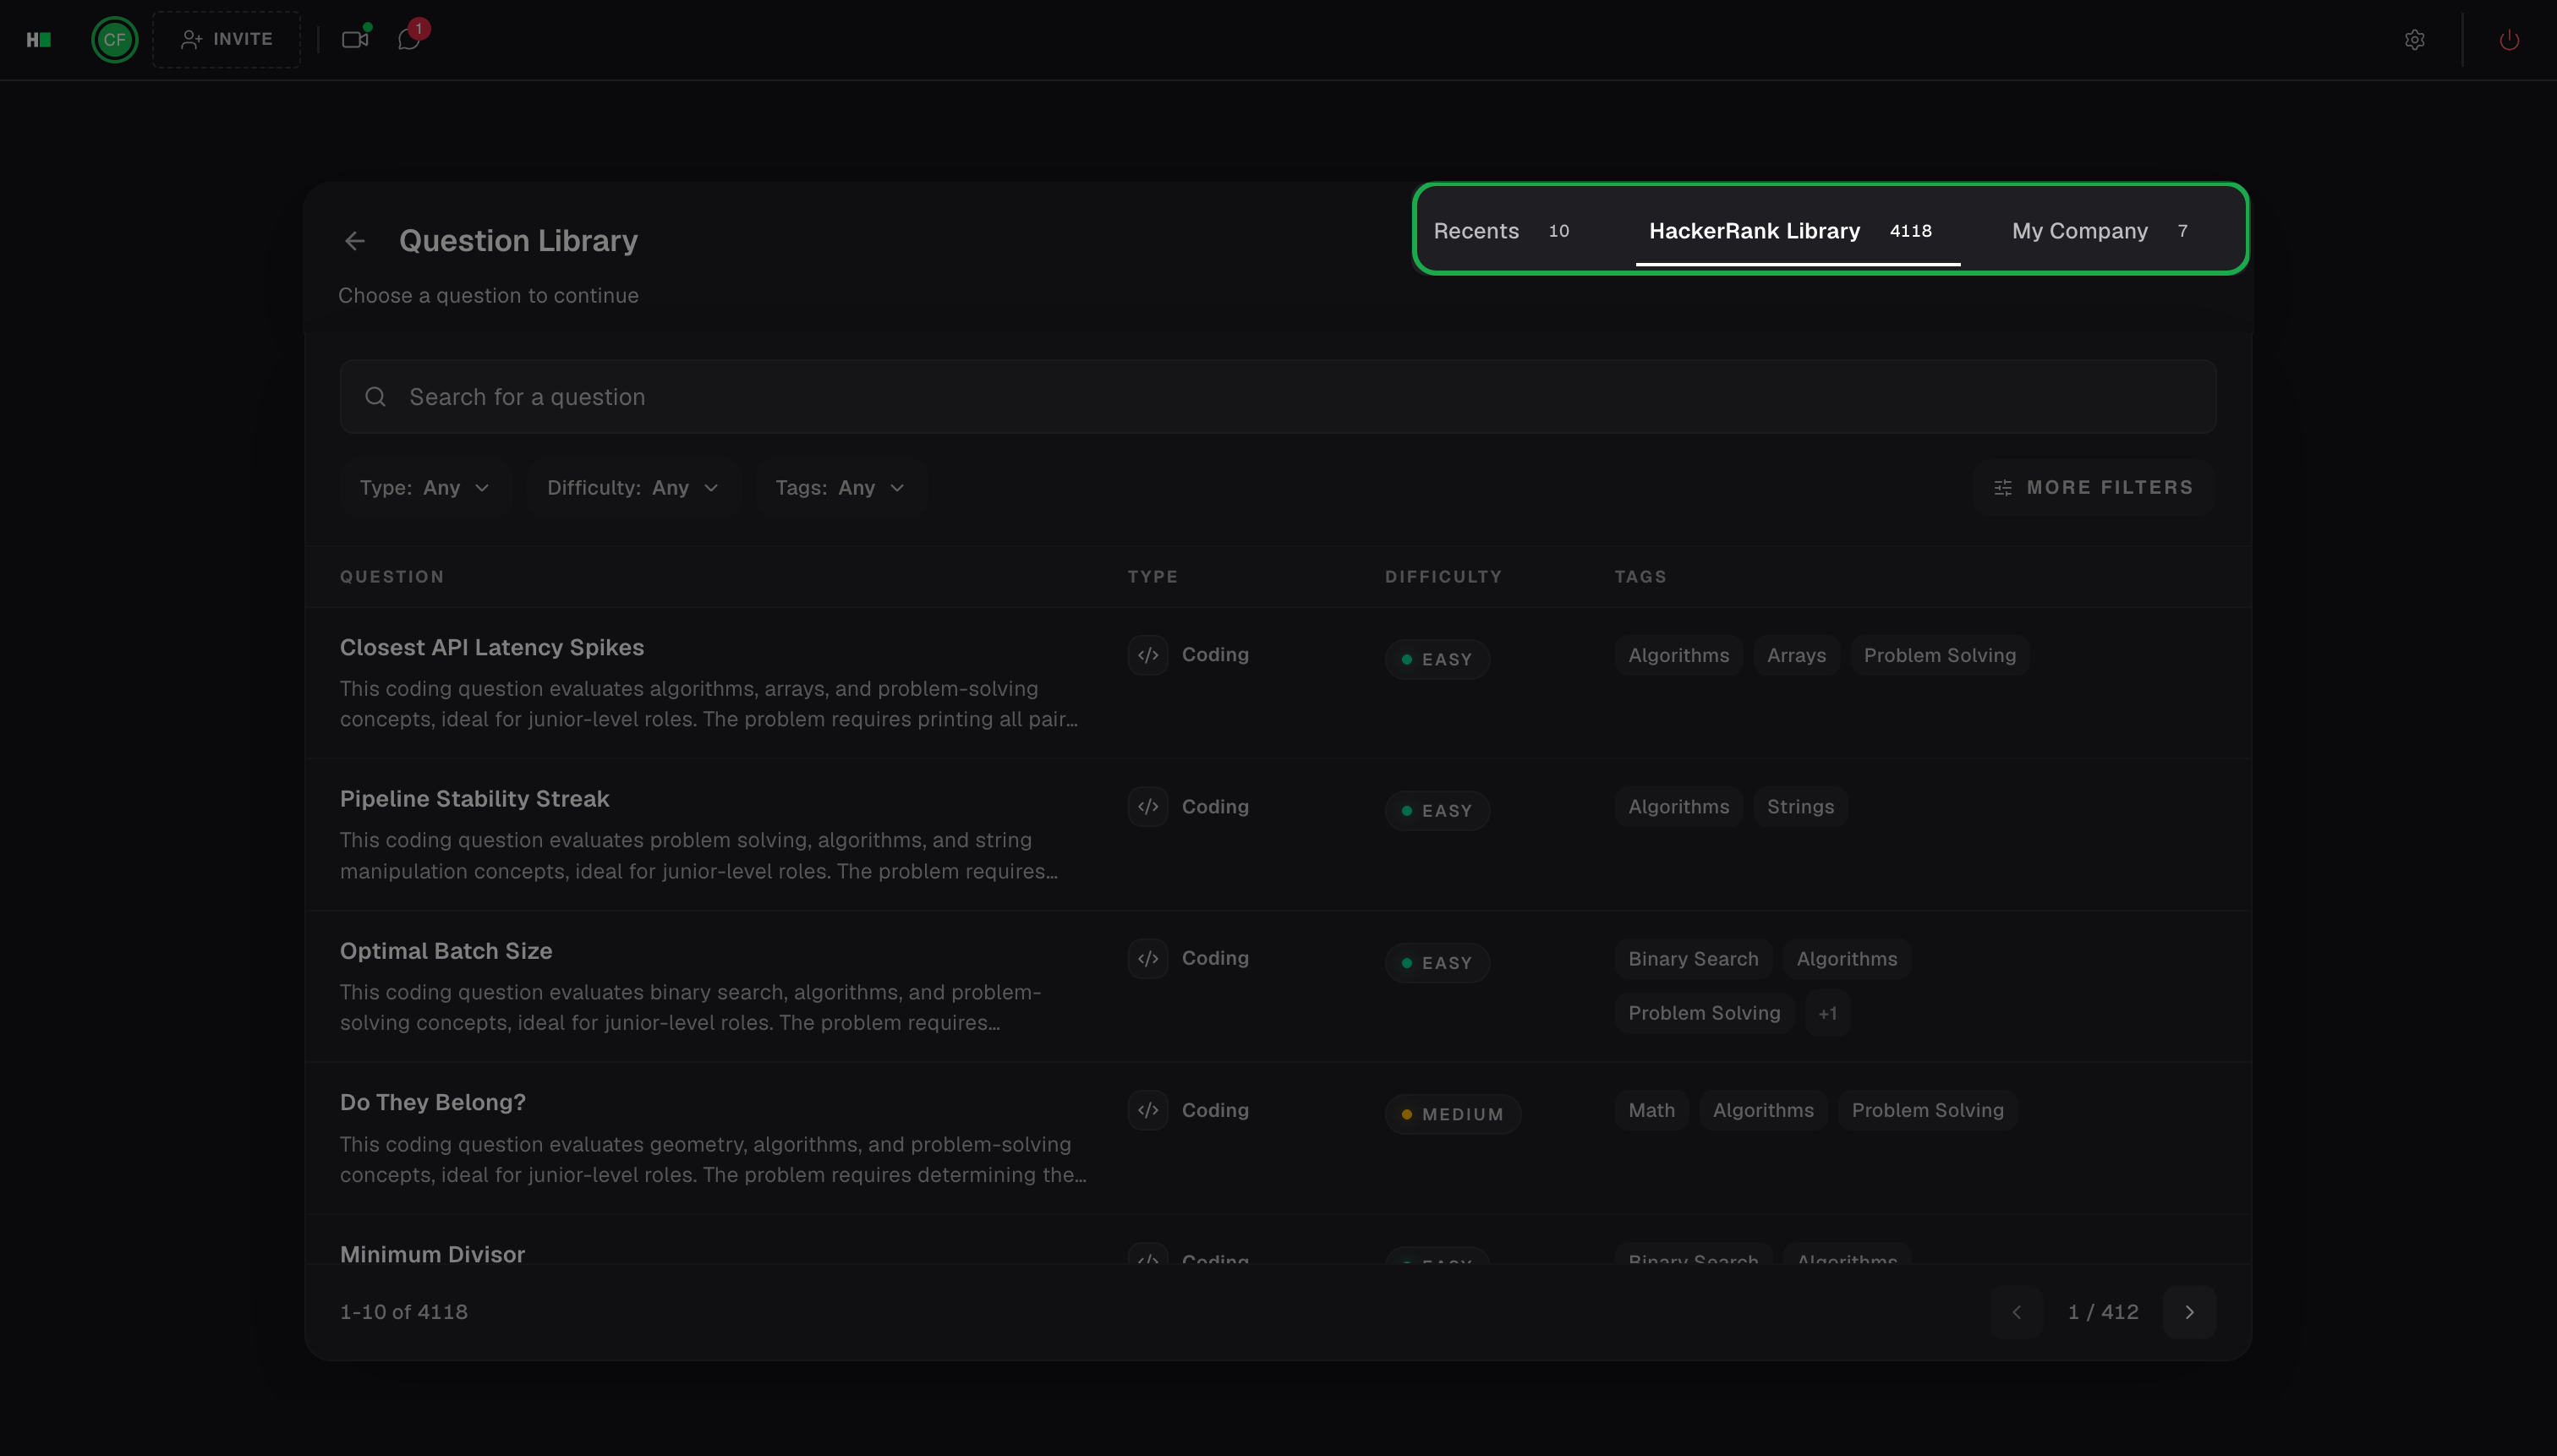
Task: Click Binary Search tag on Optimal Batch Size
Action: [1693, 959]
